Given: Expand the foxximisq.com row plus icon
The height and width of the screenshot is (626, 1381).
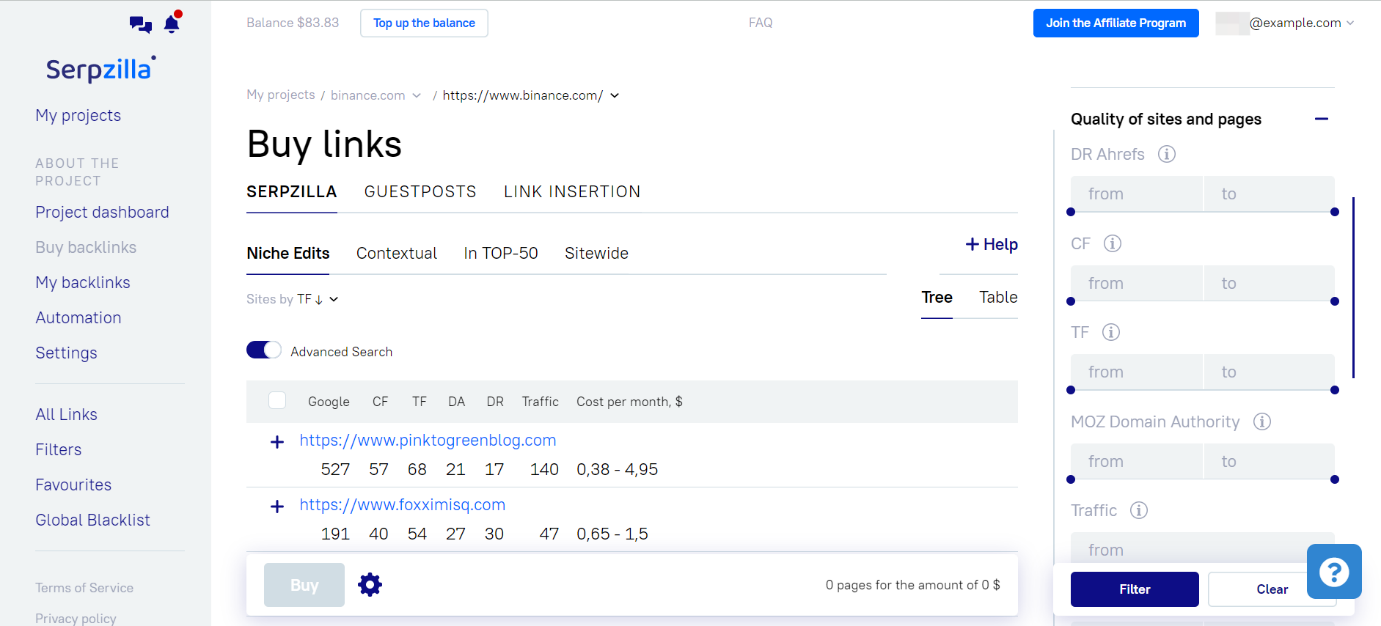Looking at the screenshot, I should pyautogui.click(x=277, y=506).
